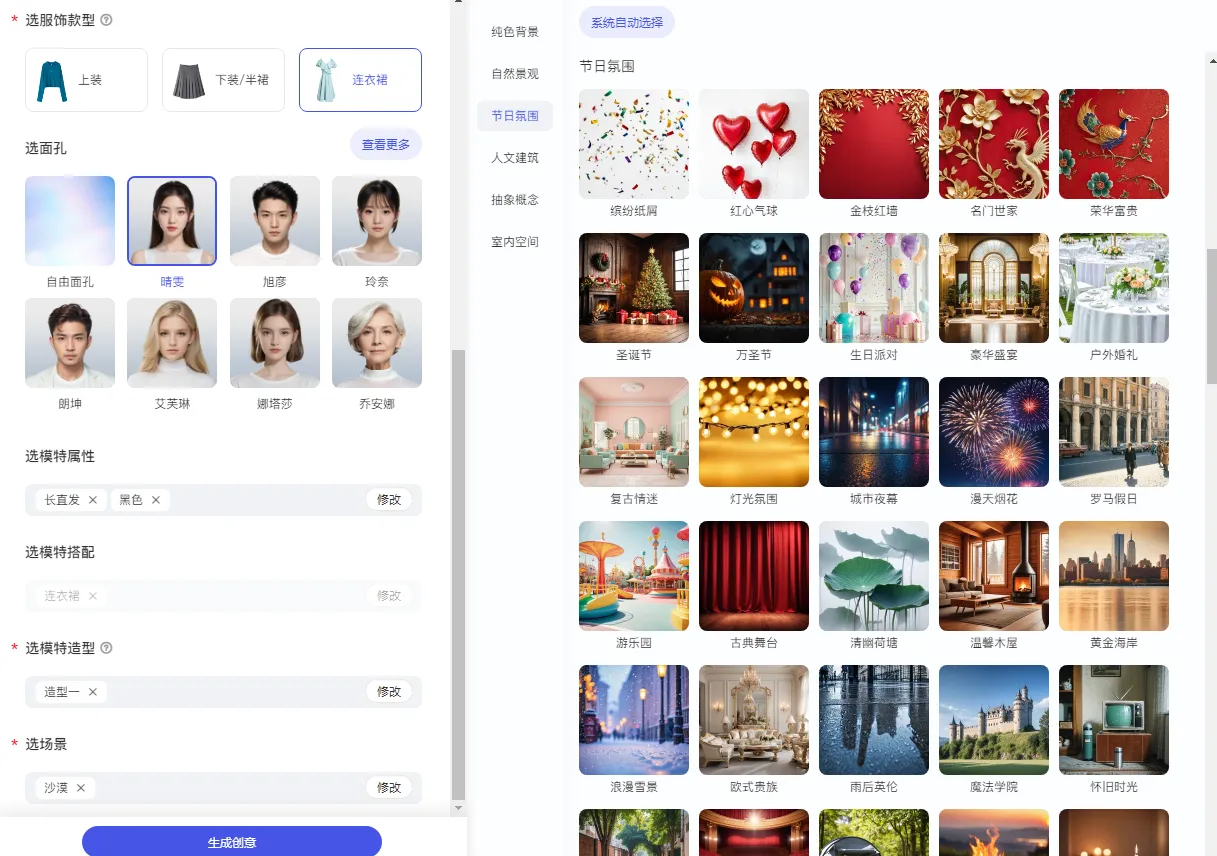Screen dimensions: 1217x856
Task: Select the 游乐园 scene thumbnail
Action: (634, 576)
